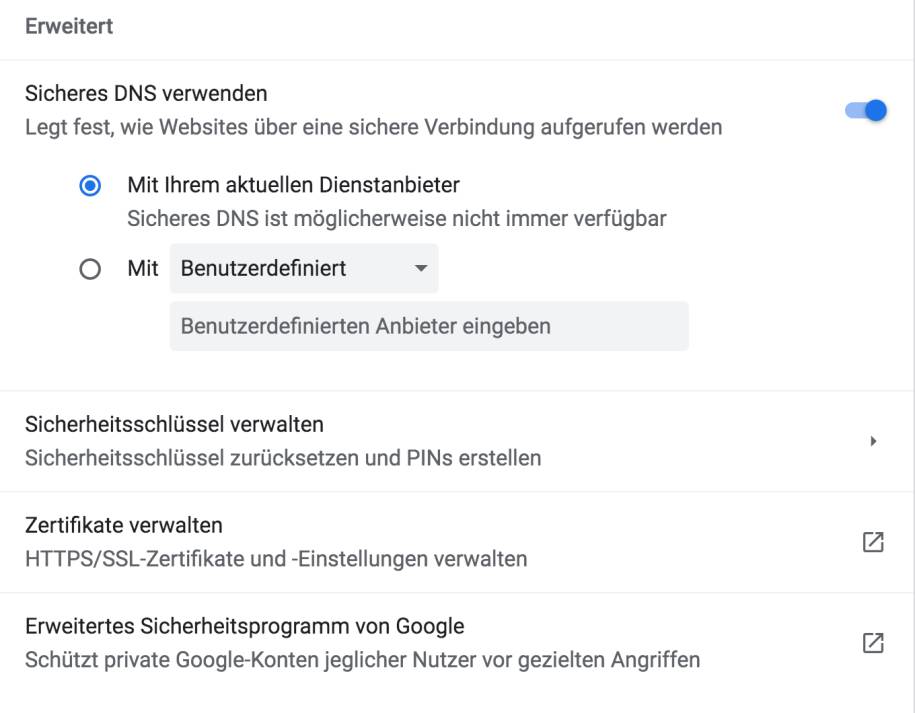This screenshot has height=713, width=915.
Task: Click the Mit label beside the custom provider dropdown
Action: (143, 268)
